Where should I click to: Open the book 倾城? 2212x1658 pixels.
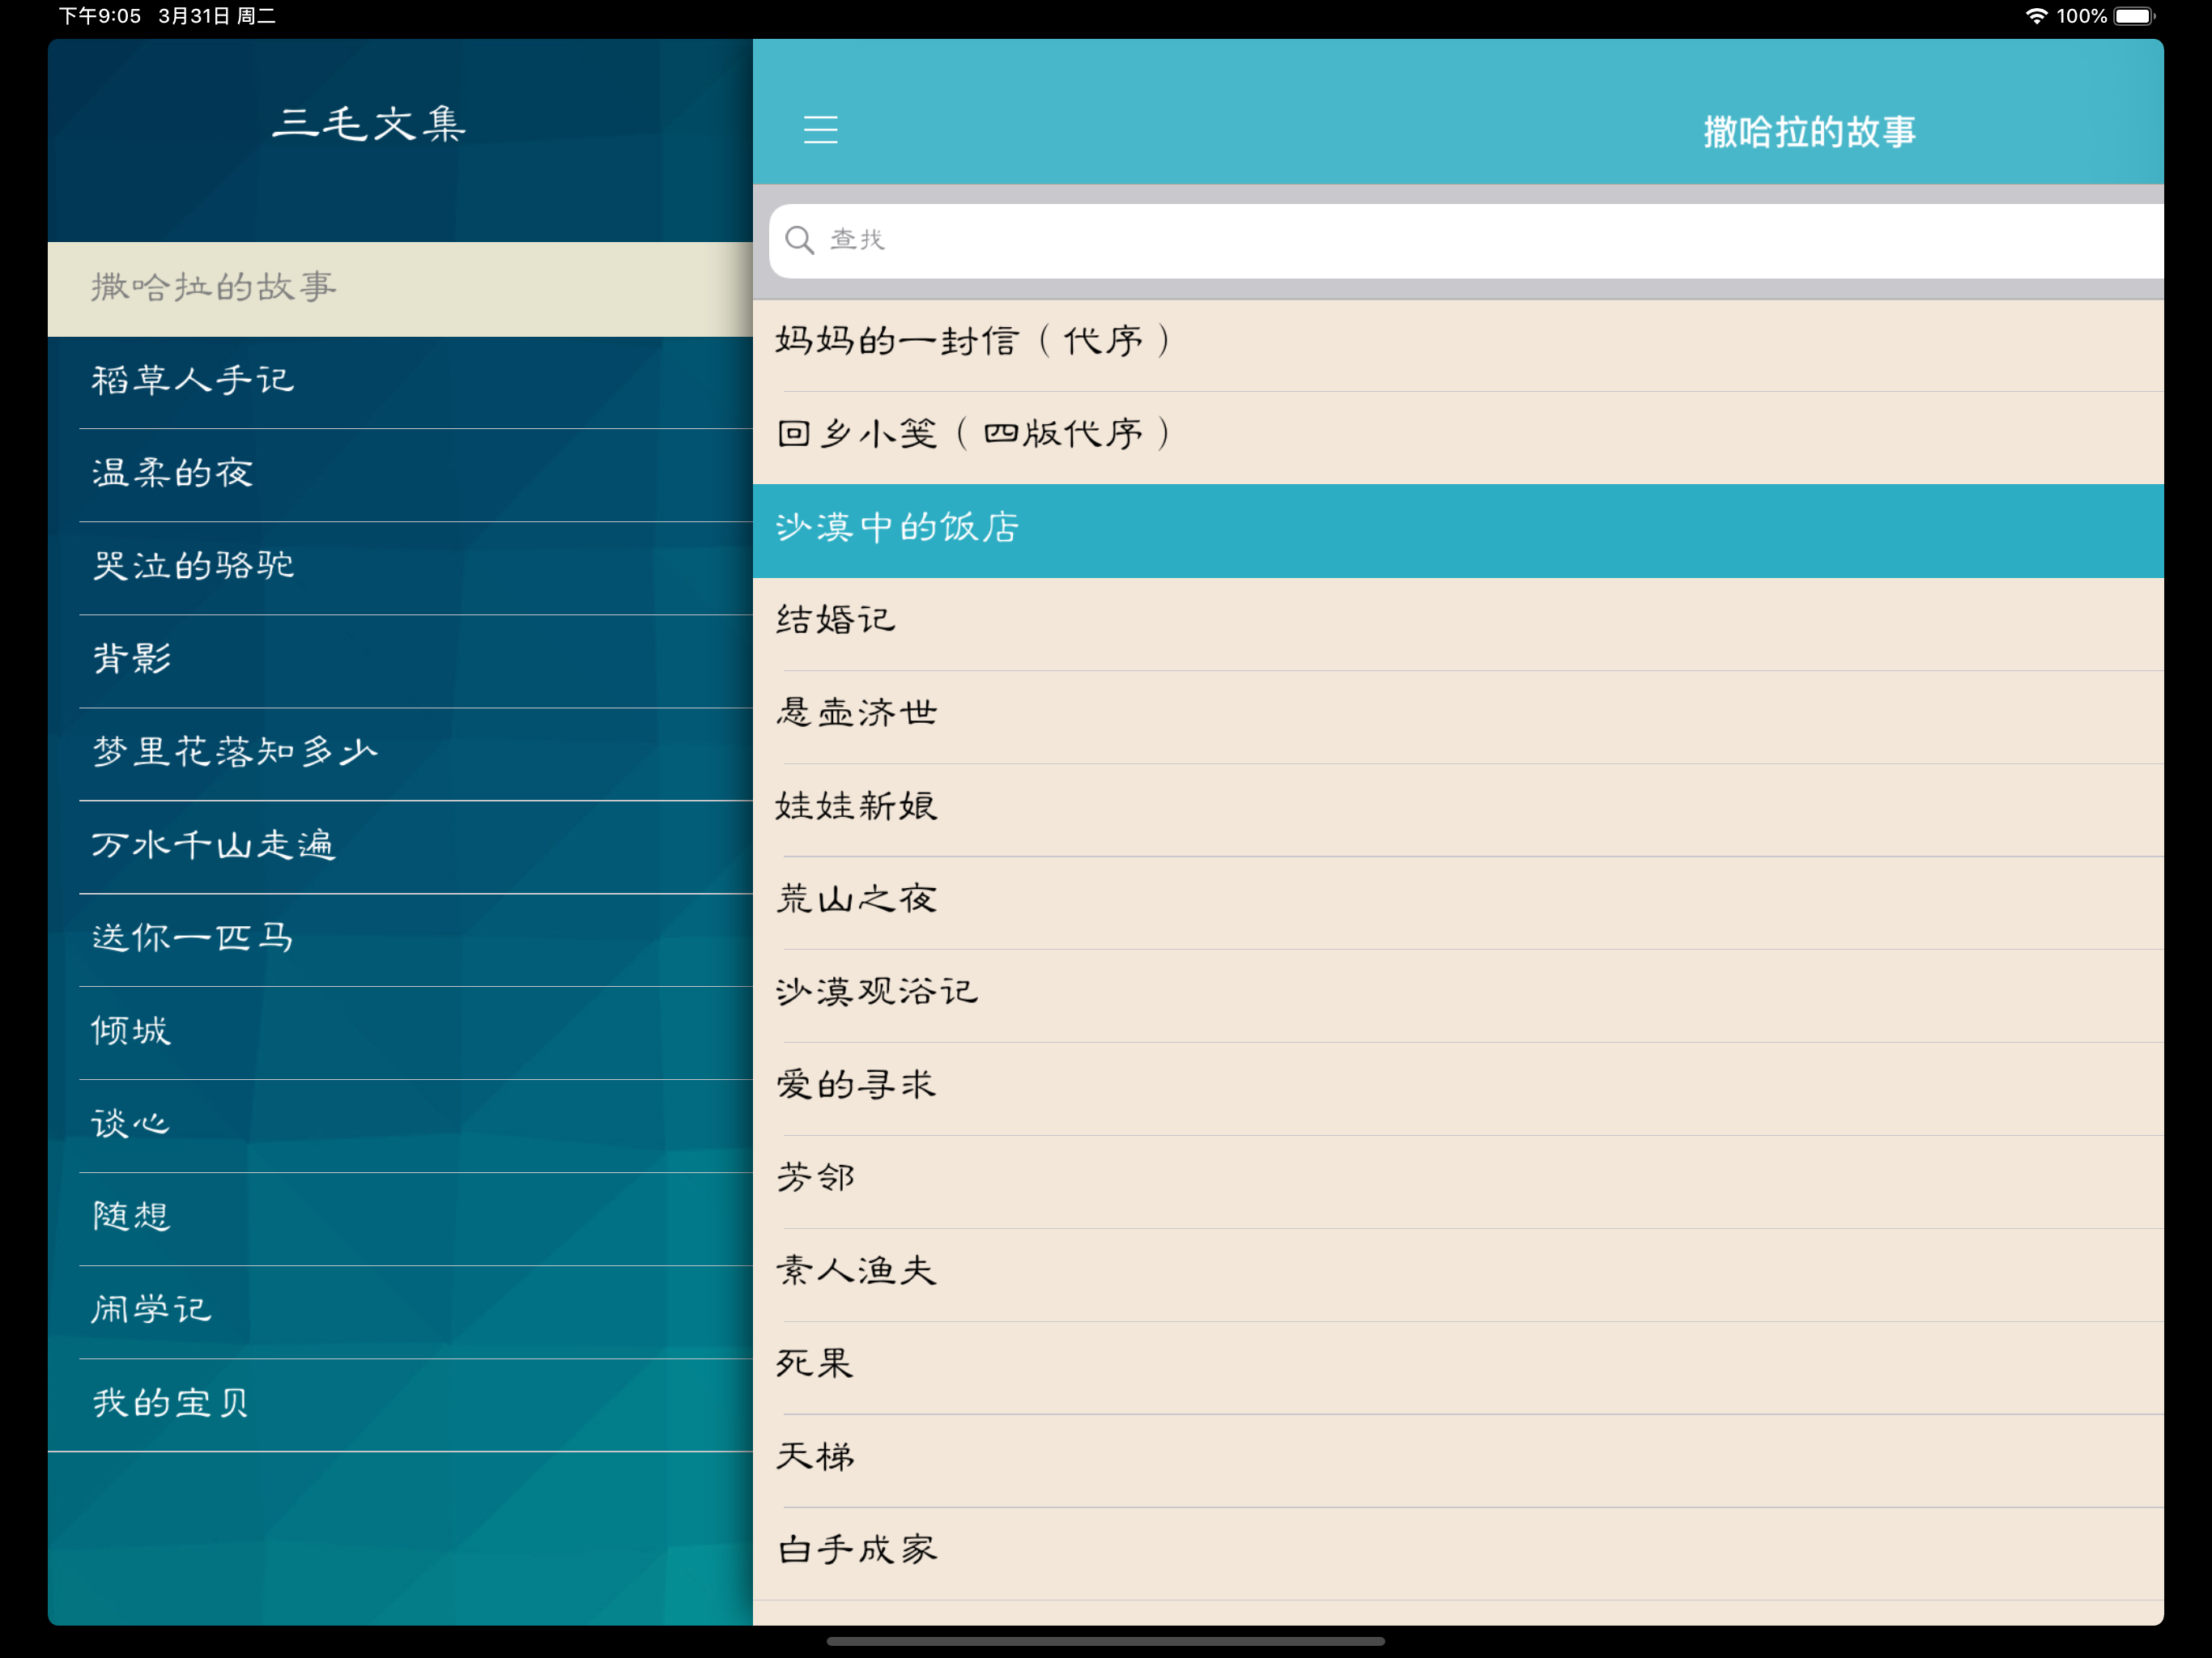[400, 1033]
